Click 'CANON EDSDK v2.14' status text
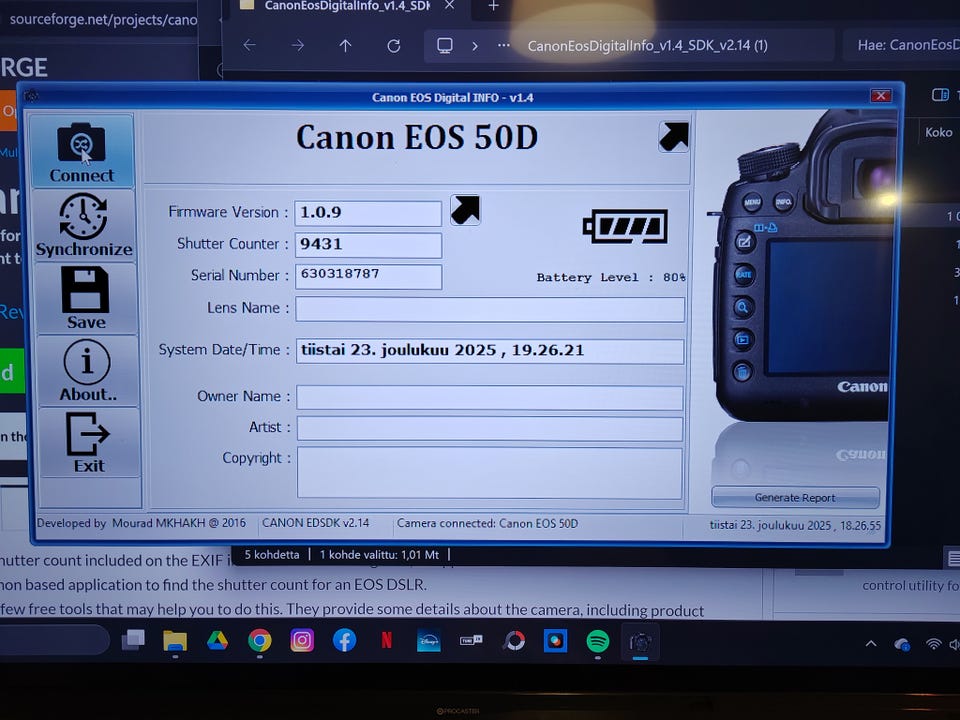The height and width of the screenshot is (720, 960). tap(316, 523)
